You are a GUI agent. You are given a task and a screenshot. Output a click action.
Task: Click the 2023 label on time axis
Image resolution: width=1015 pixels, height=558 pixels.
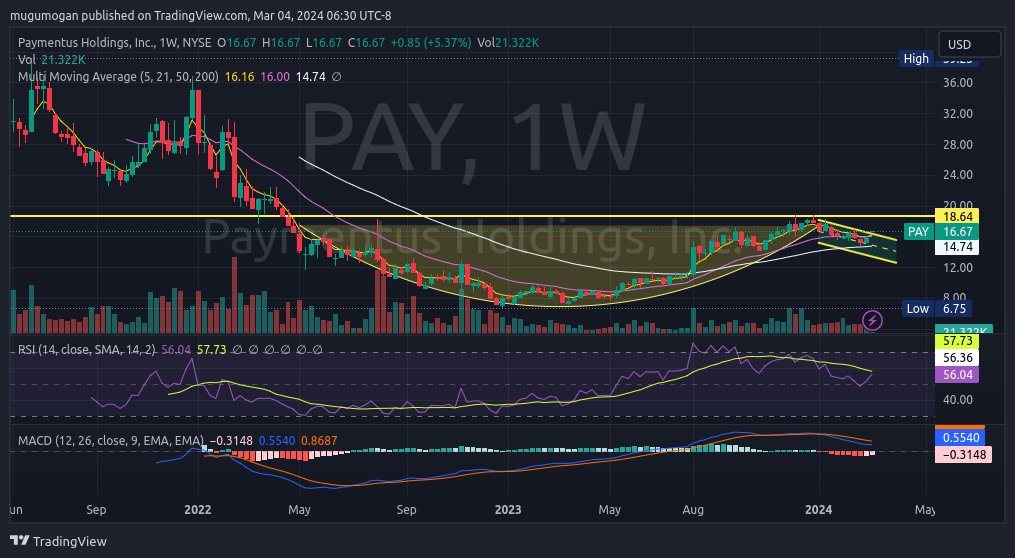(x=508, y=509)
